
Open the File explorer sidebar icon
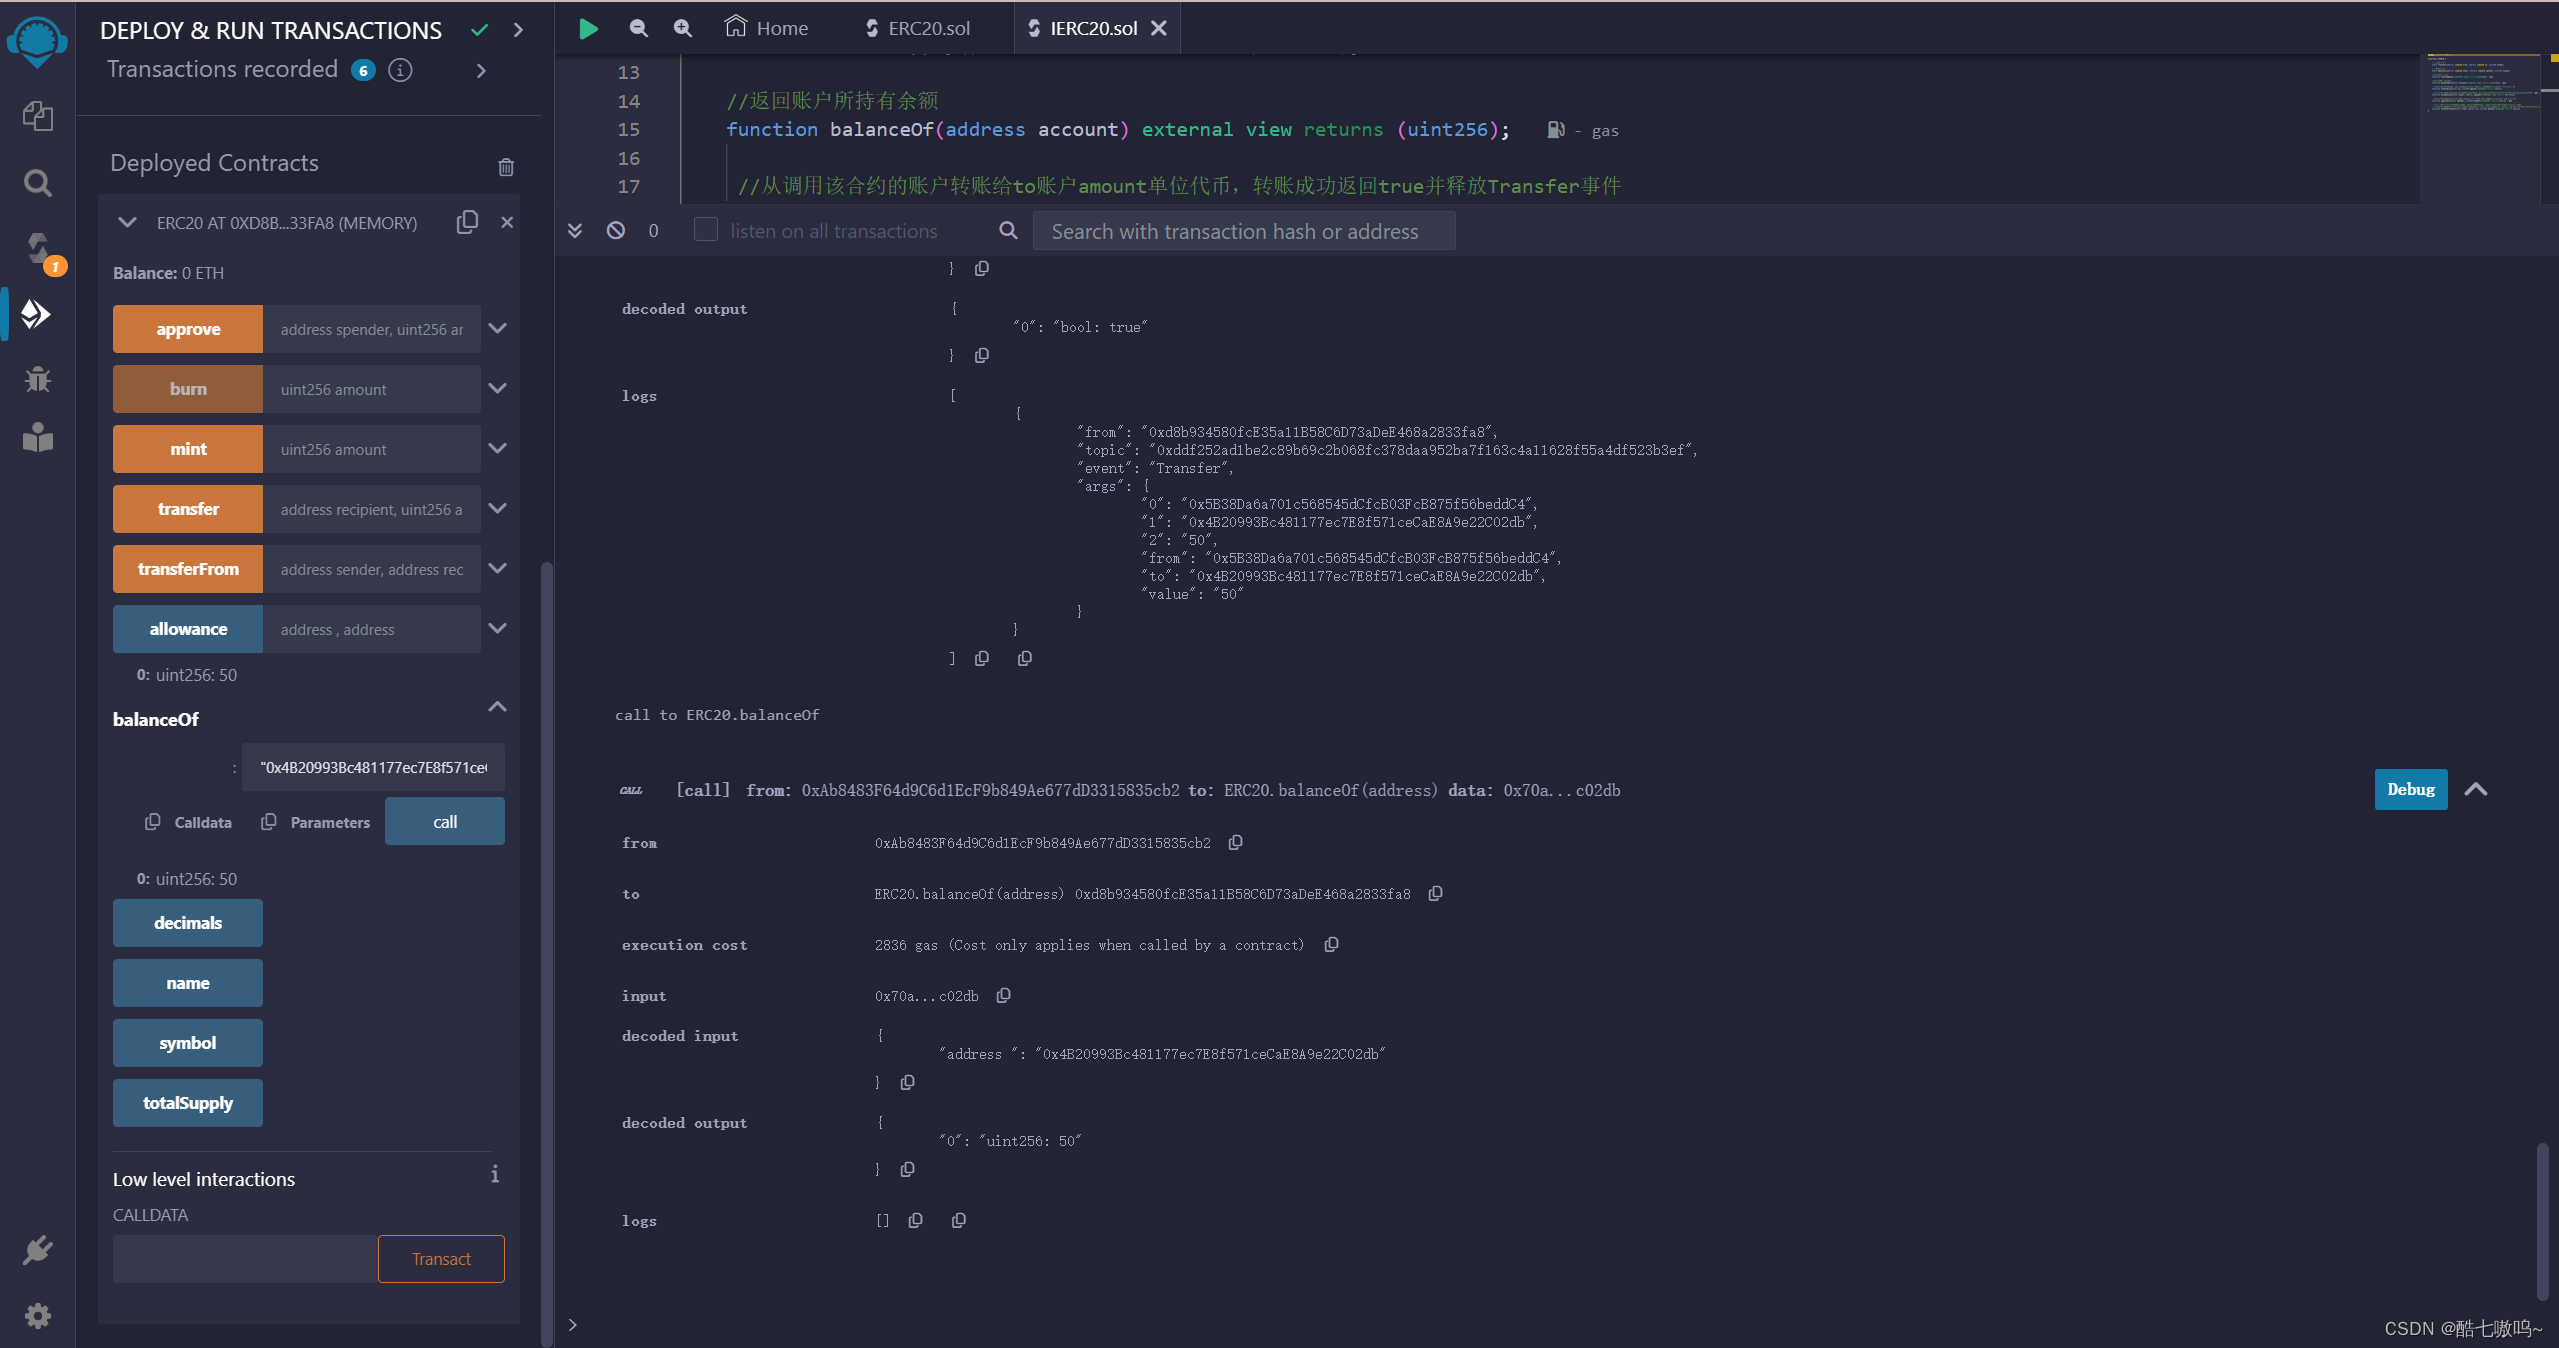click(38, 116)
